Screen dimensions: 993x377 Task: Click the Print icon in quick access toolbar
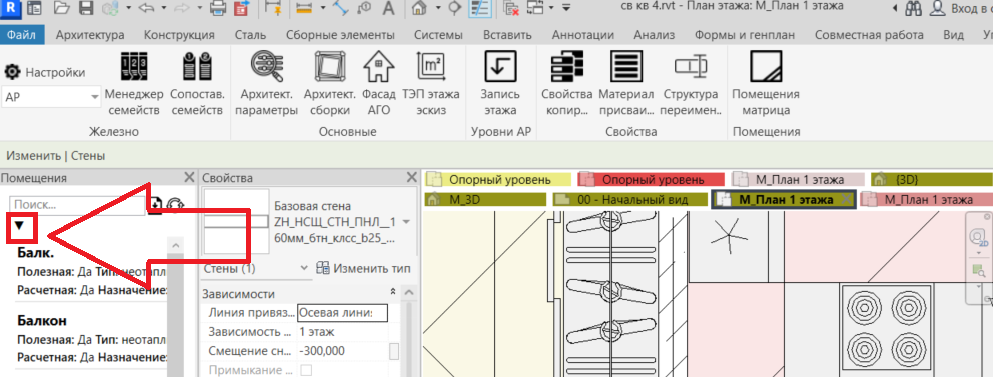(x=217, y=8)
